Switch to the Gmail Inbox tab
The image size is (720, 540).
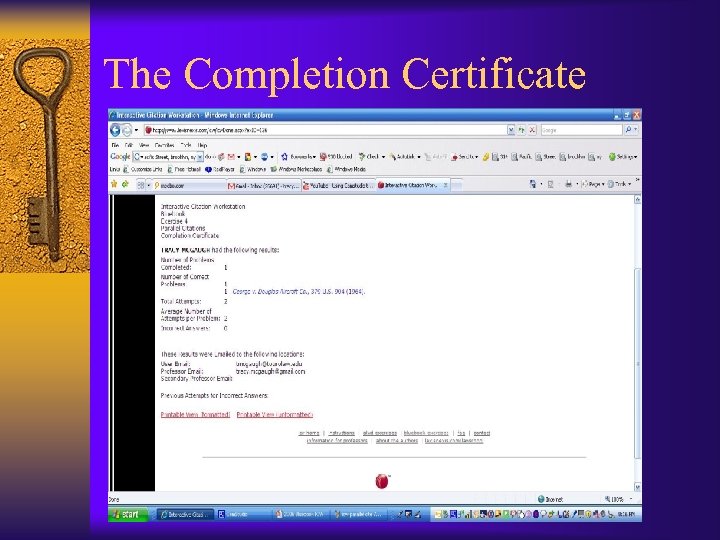(x=264, y=186)
